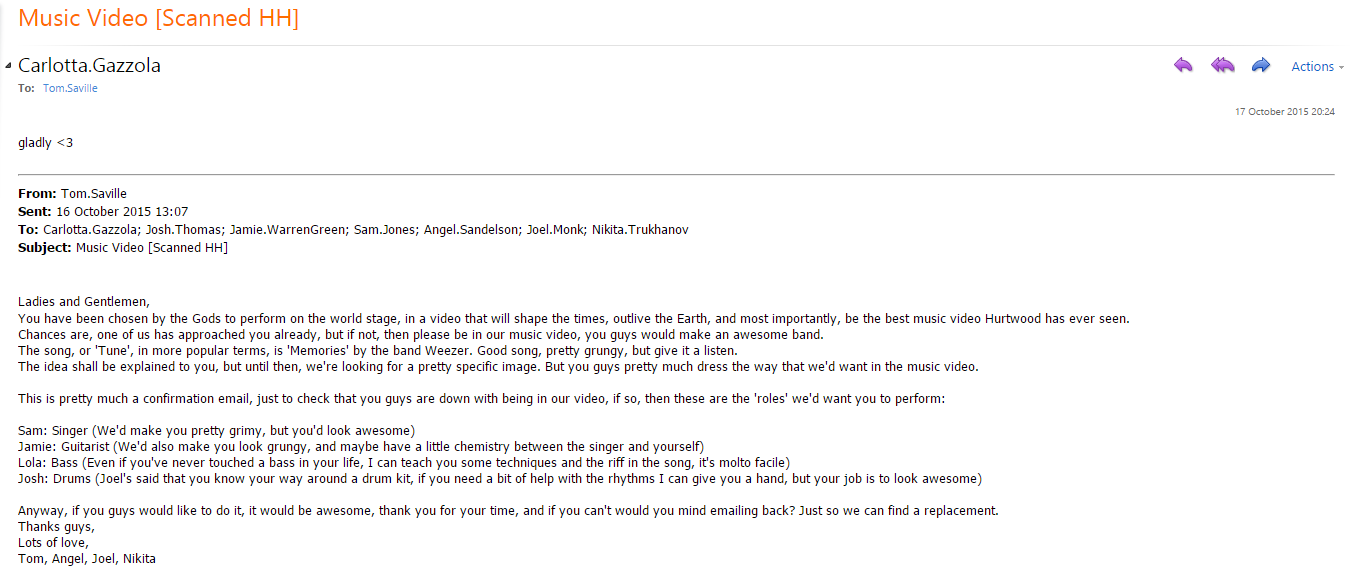Open the Tom.Saville recipient link
1354x585 pixels.
click(70, 89)
